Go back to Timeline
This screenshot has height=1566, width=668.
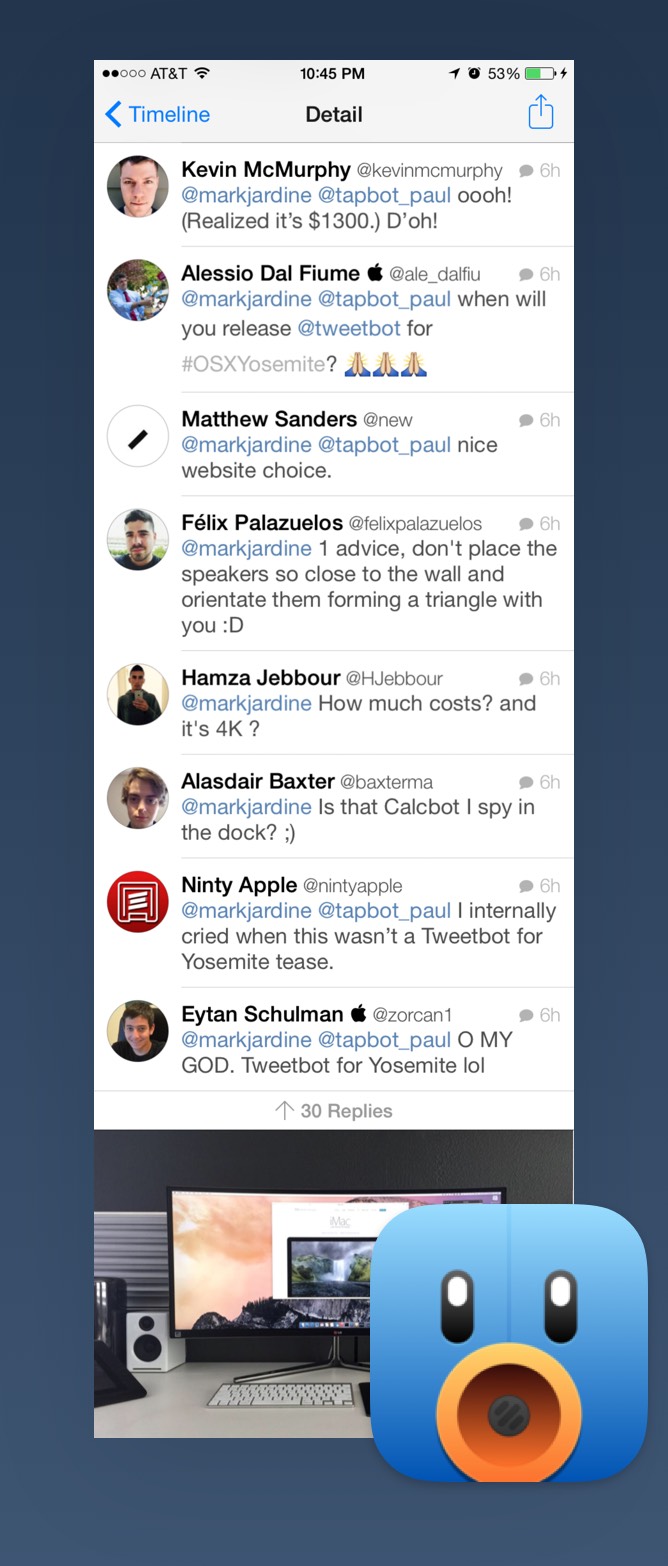point(158,114)
